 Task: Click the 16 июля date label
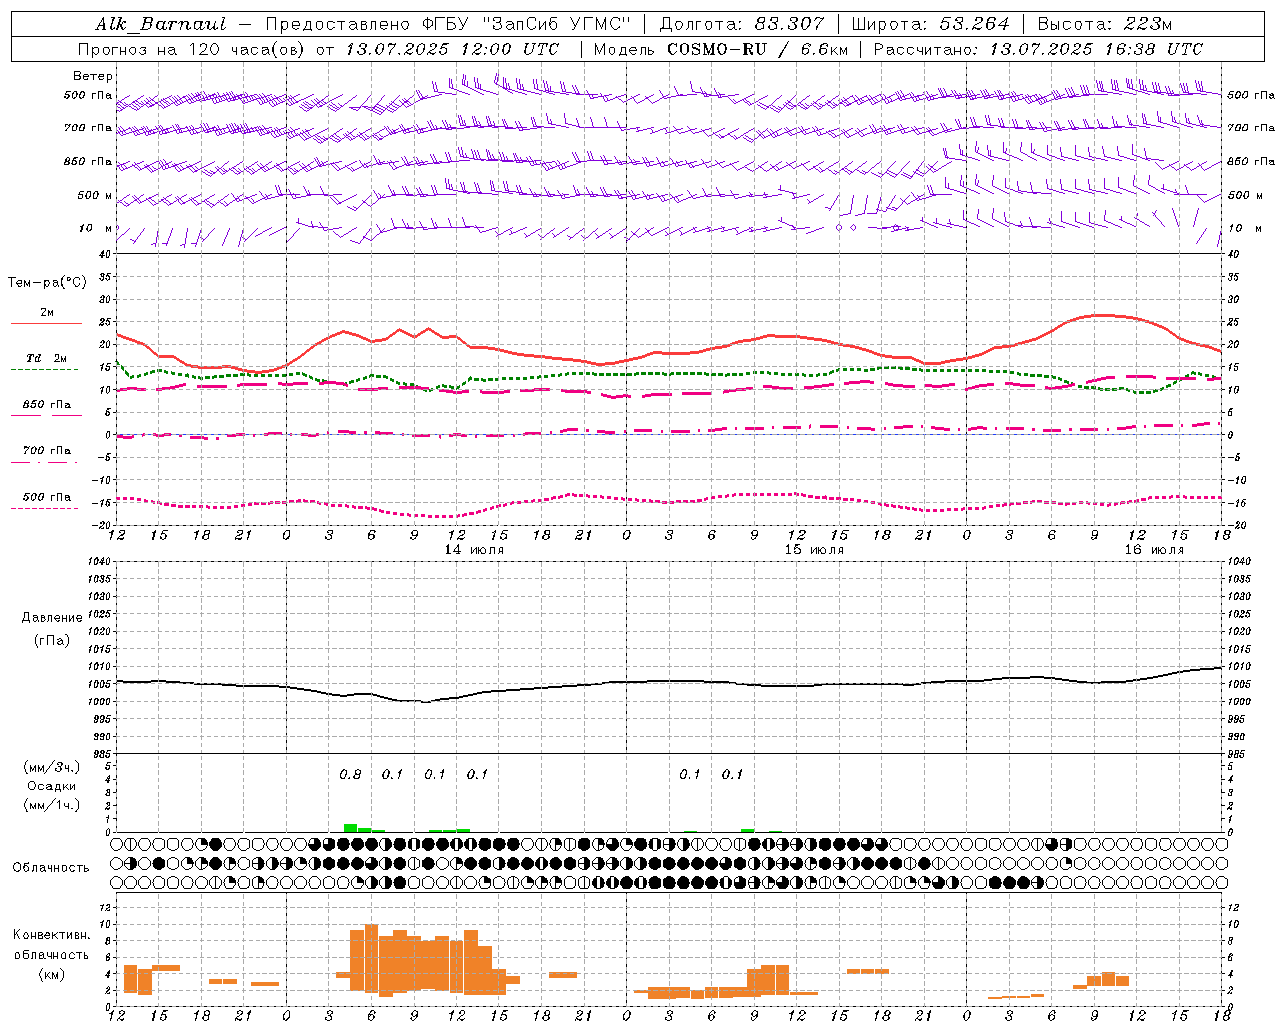1154,550
